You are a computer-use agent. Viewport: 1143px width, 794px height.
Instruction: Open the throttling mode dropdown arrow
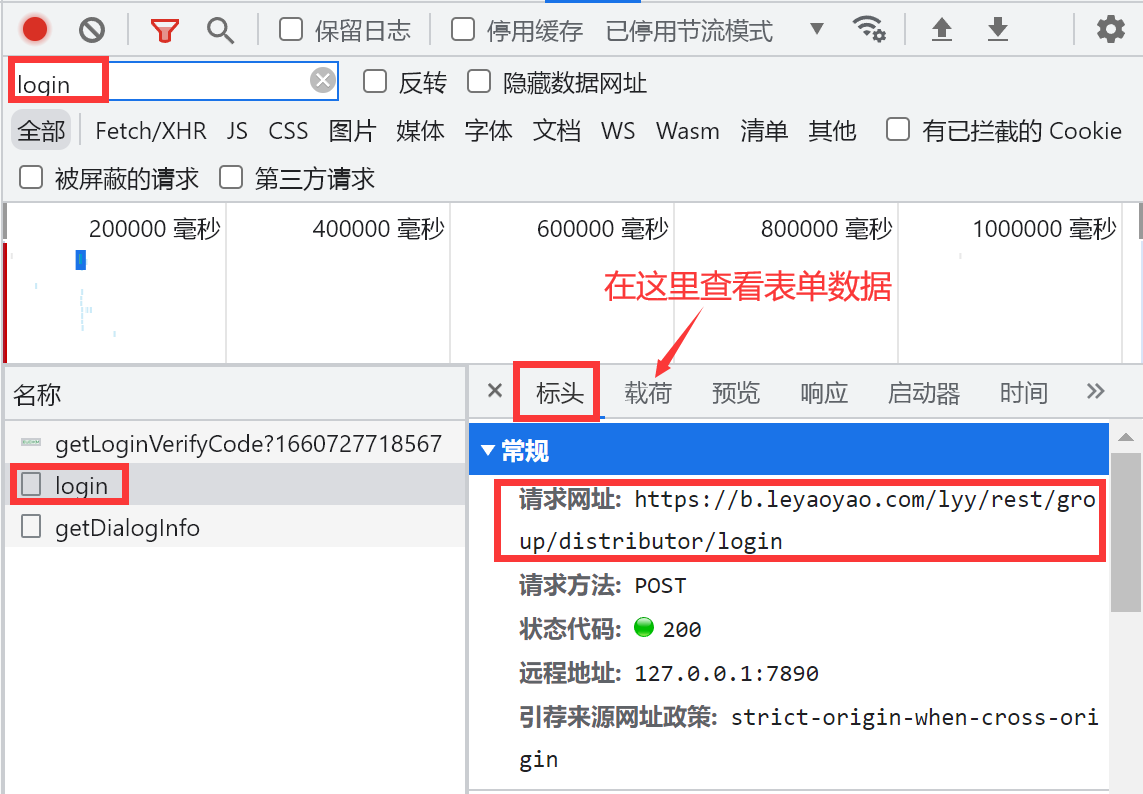(x=817, y=29)
